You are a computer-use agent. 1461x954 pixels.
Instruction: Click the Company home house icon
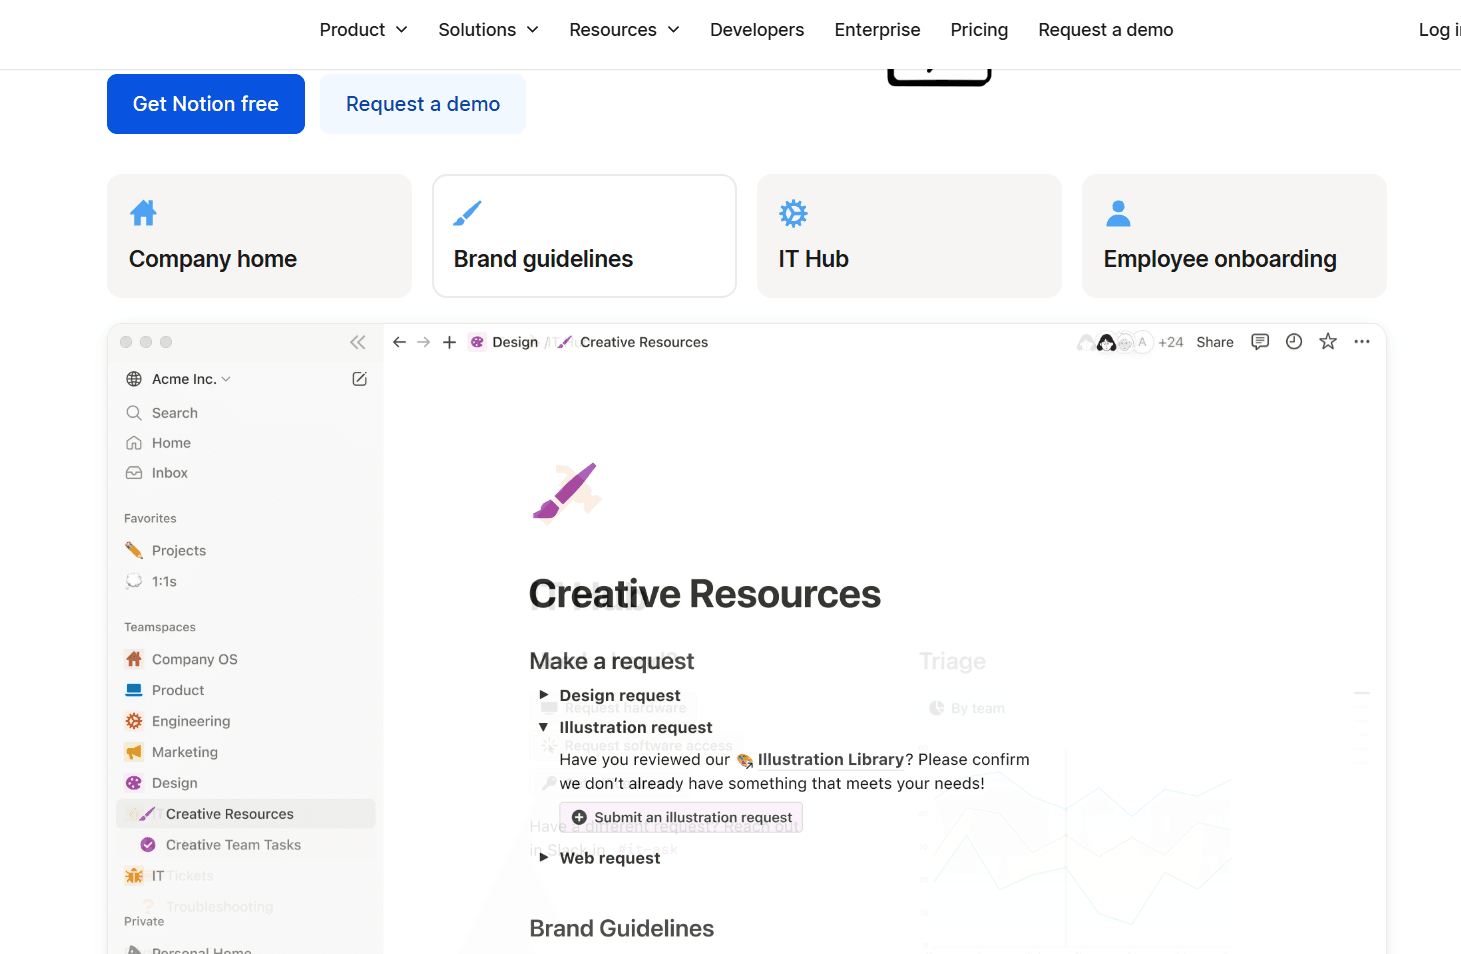[x=143, y=213]
